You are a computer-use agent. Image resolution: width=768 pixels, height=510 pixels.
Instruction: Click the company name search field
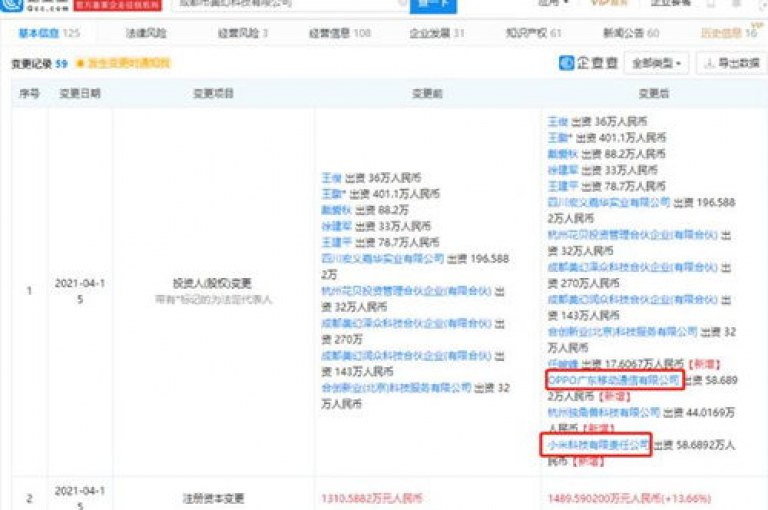coord(290,4)
